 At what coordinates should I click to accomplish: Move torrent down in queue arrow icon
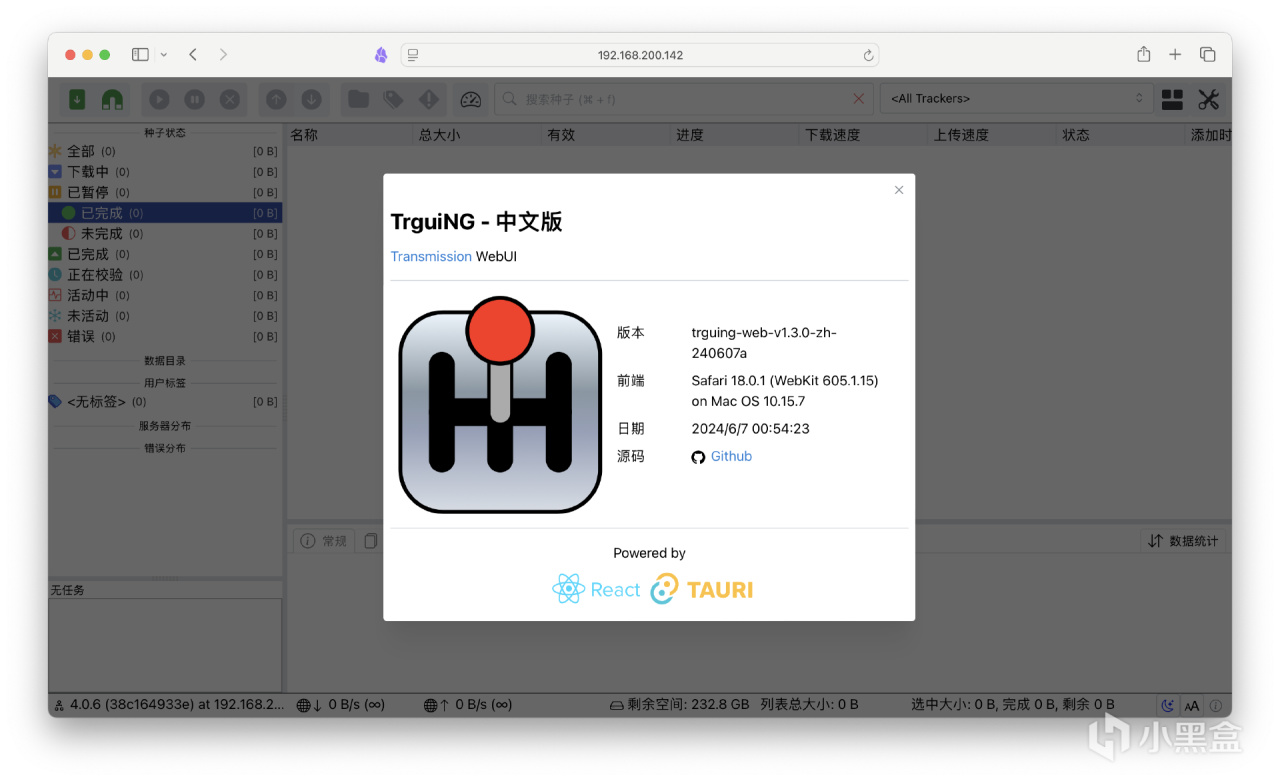click(311, 99)
